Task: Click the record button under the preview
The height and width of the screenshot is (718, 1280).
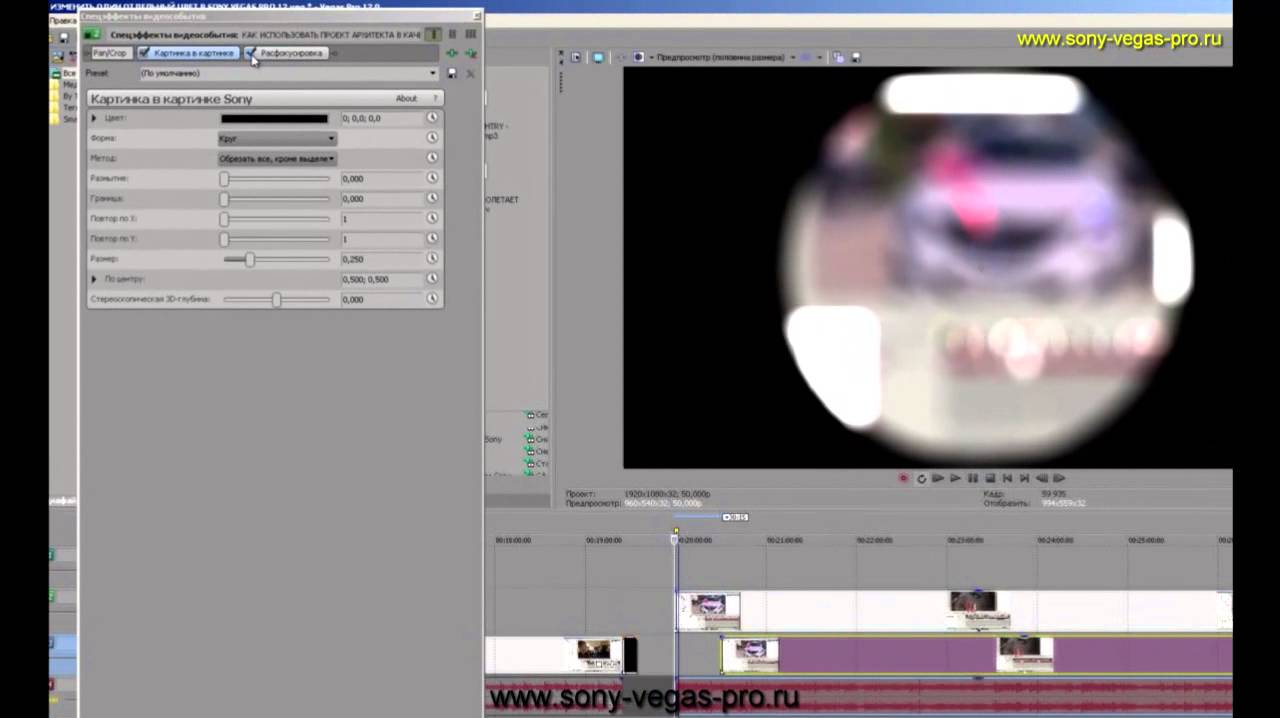Action: click(903, 479)
